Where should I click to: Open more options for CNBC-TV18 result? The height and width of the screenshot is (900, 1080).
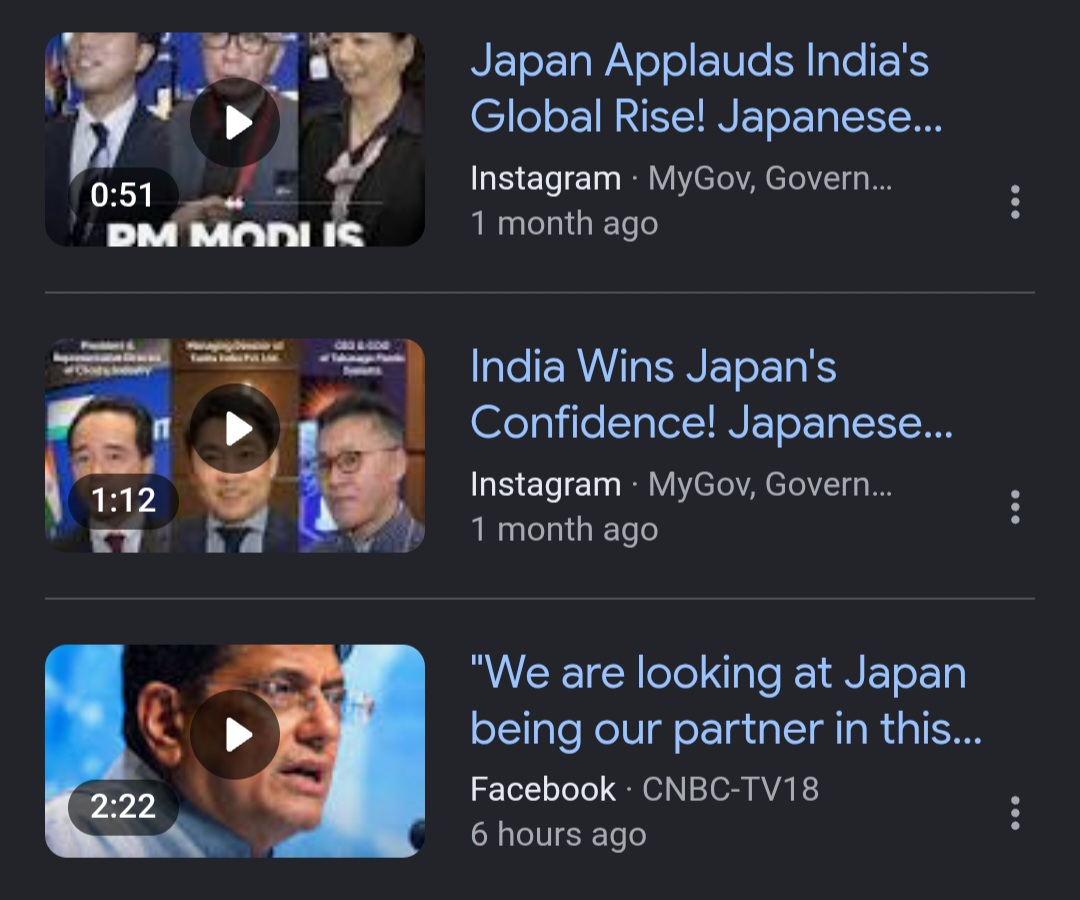(x=1015, y=813)
